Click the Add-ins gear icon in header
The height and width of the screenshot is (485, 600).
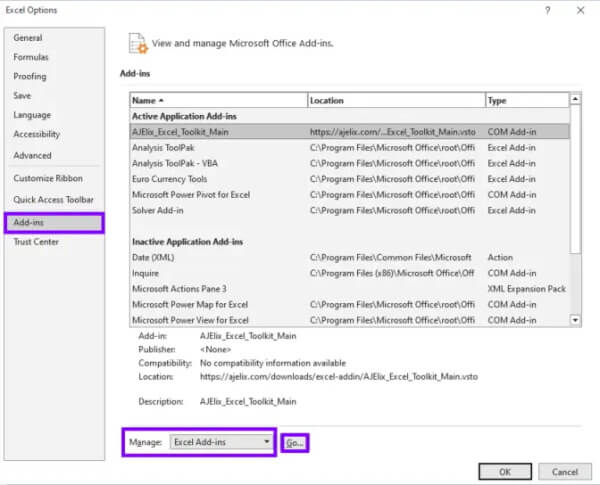pos(138,44)
